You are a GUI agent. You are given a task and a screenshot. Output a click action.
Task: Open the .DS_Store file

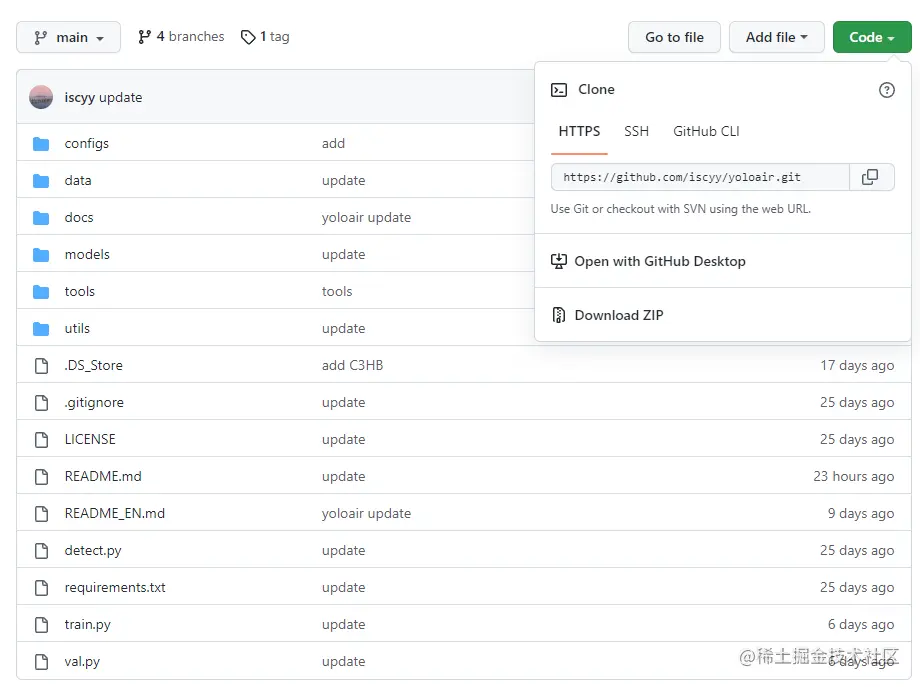93,366
